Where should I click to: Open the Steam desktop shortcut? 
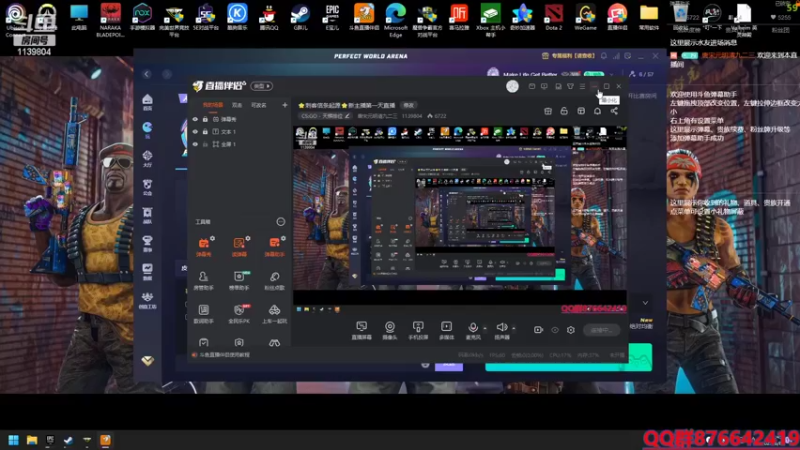point(301,17)
